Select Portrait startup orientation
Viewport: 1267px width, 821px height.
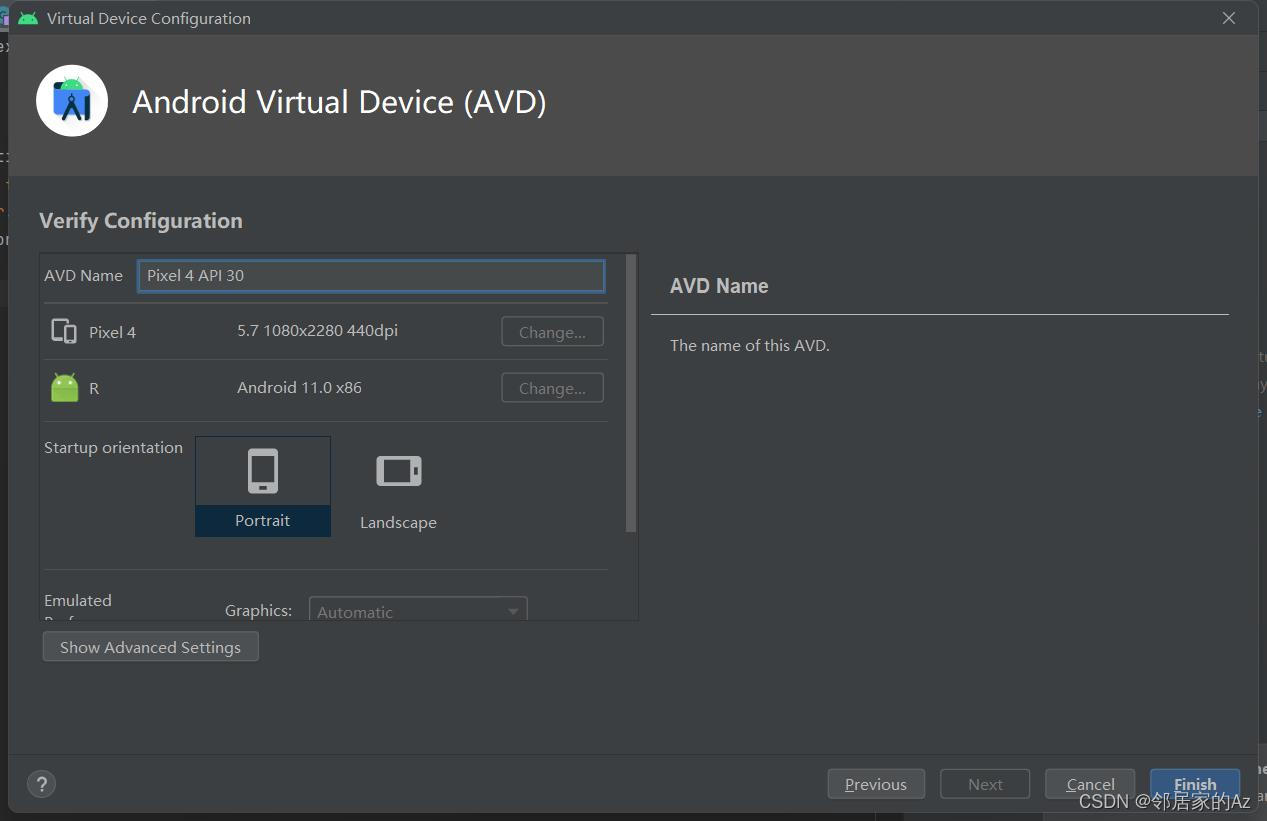(x=263, y=486)
